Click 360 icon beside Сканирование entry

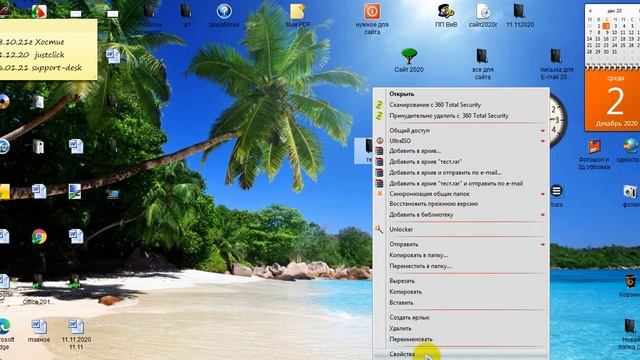pyautogui.click(x=380, y=105)
